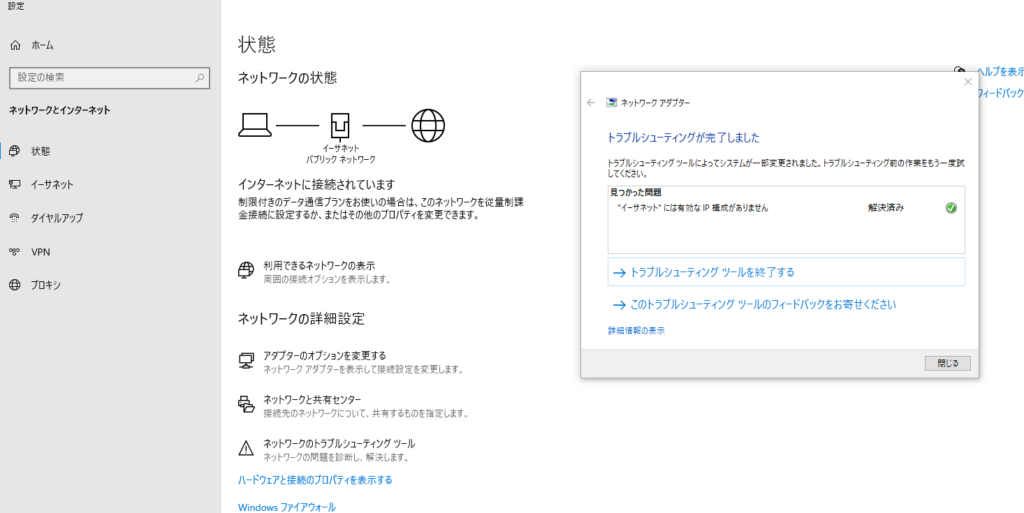Choose トラブルシューティング ツールを終了する option

711,272
